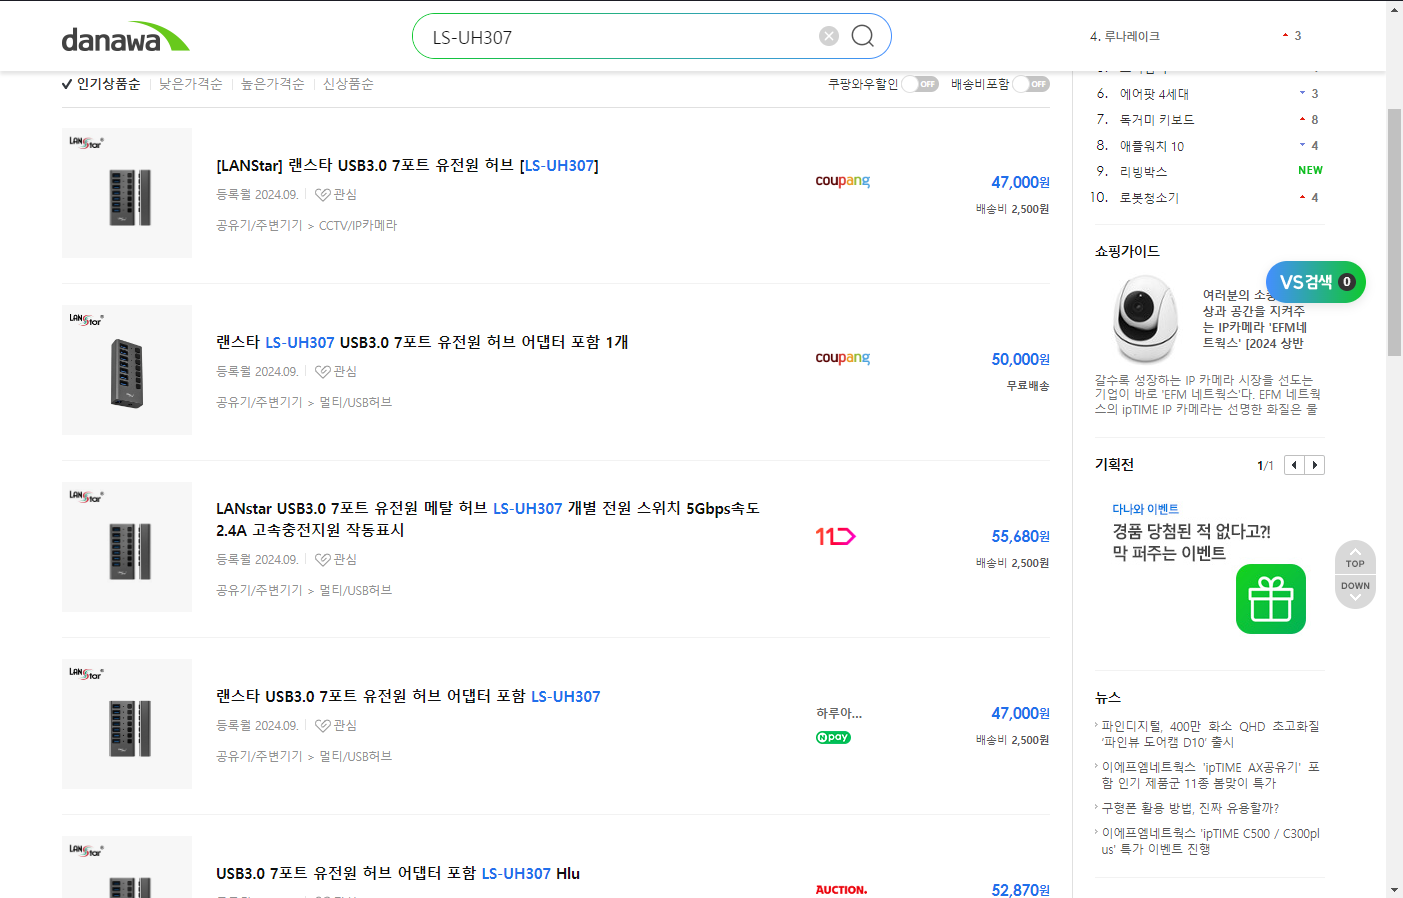Sort by 낮은가격순
This screenshot has height=898, width=1403.
190,84
